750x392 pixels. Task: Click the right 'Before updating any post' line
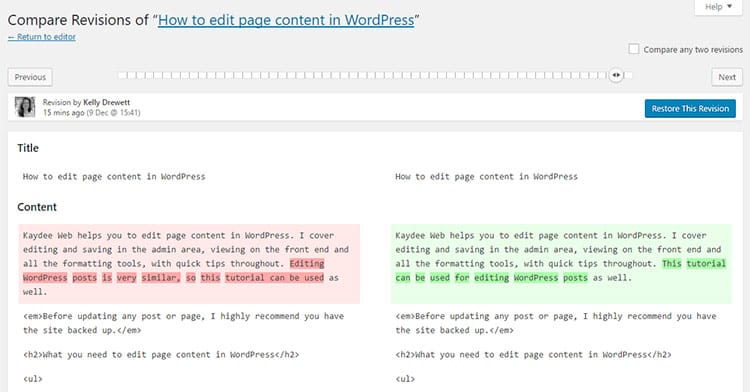tap(556, 323)
